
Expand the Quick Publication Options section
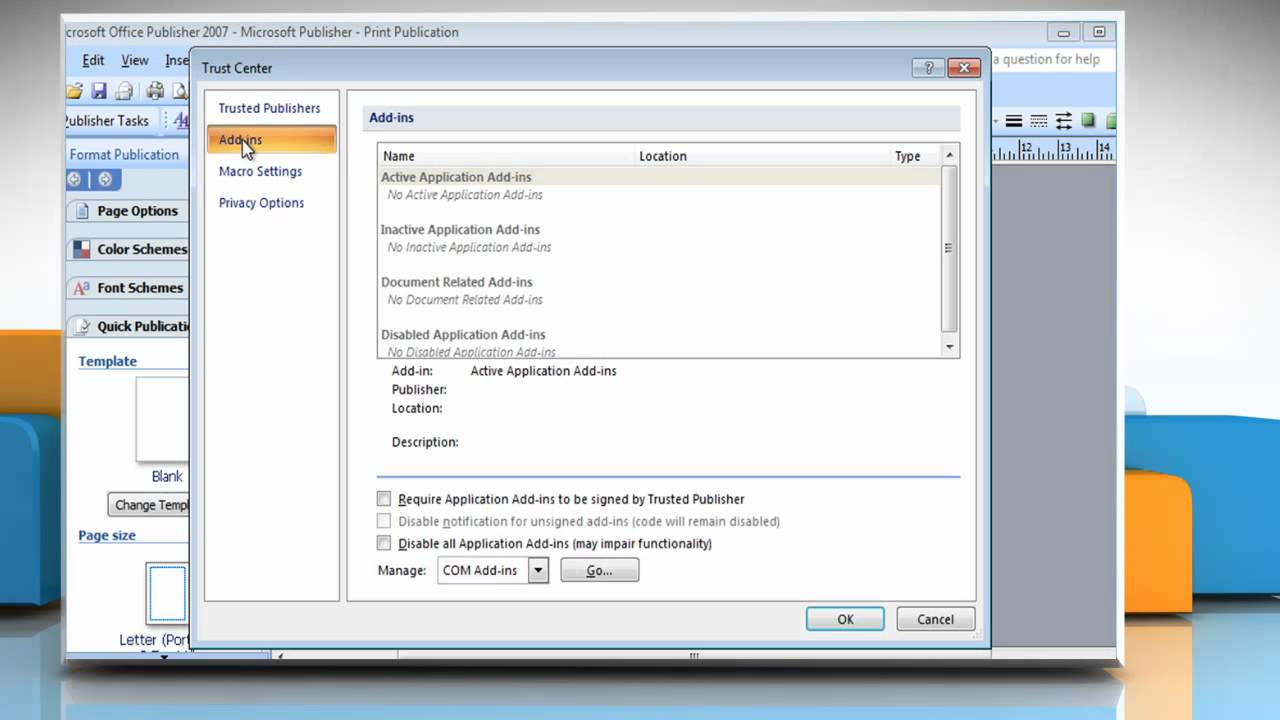pyautogui.click(x=128, y=326)
